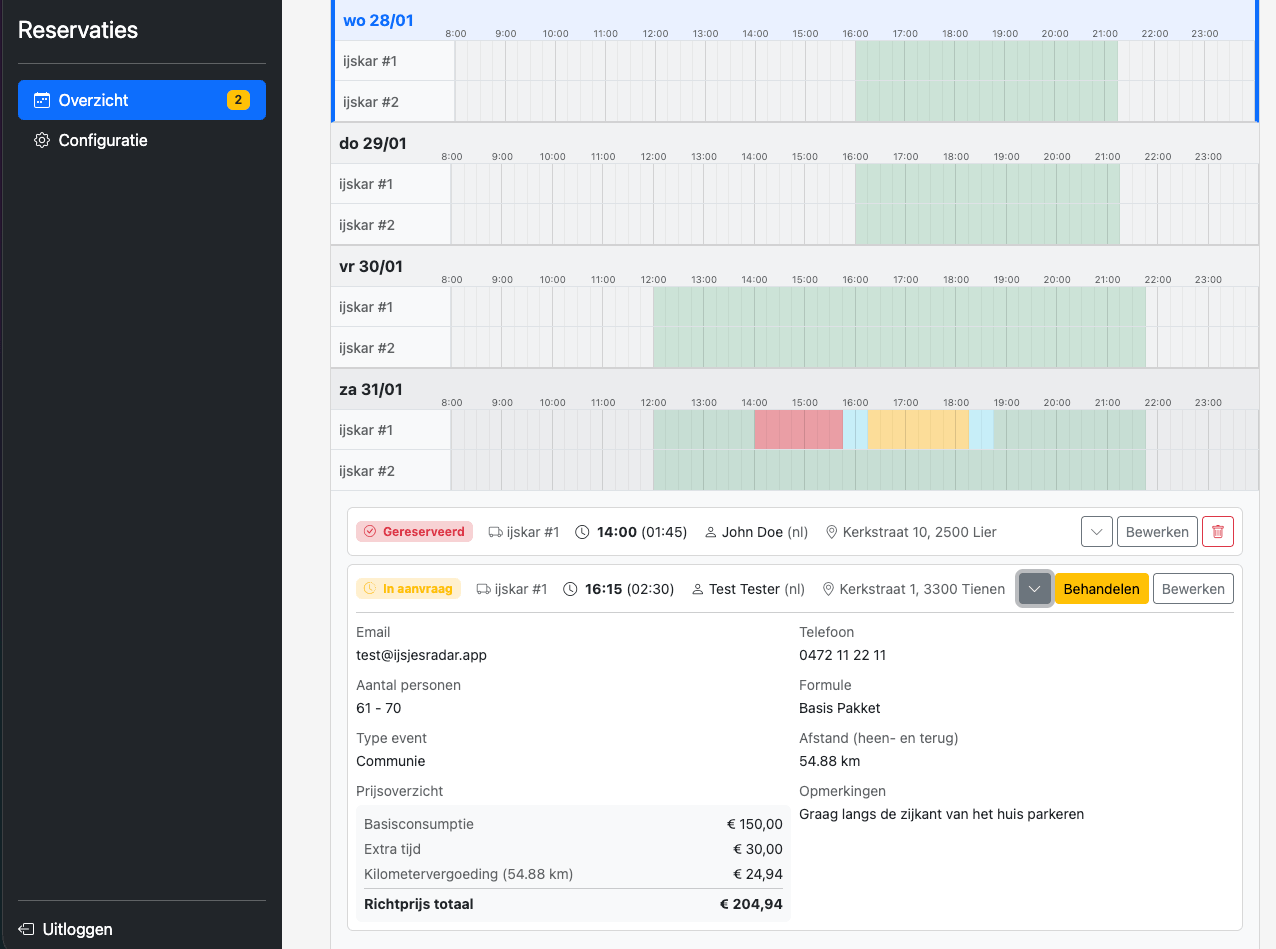
Task: Click the phone number 0472 11 22 11
Action: click(x=842, y=655)
